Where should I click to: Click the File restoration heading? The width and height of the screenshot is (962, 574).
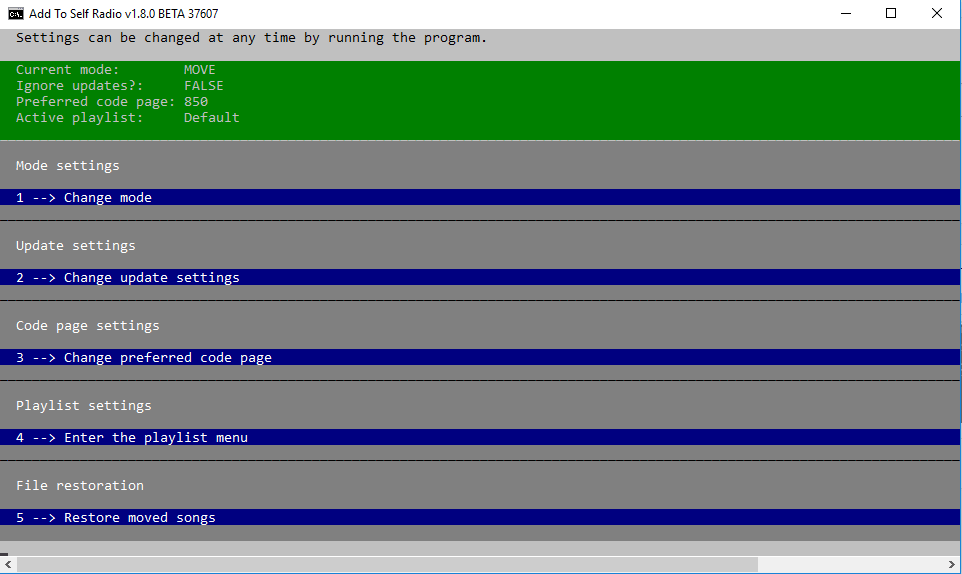pyautogui.click(x=80, y=486)
